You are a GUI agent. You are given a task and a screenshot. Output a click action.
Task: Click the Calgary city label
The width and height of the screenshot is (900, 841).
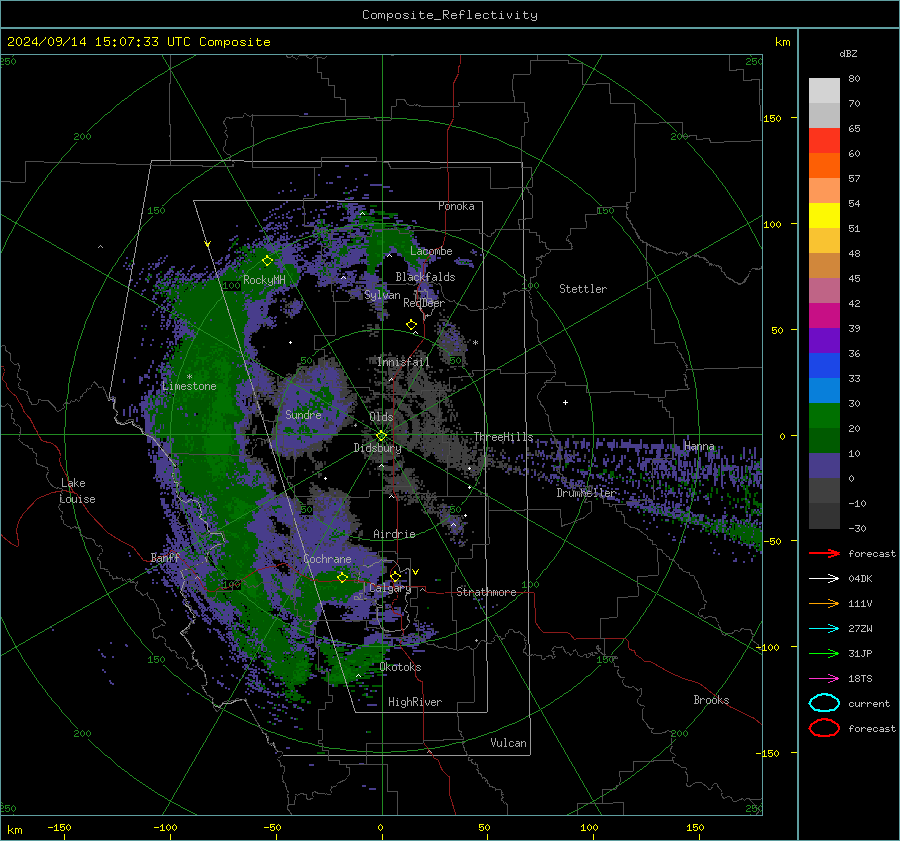click(x=390, y=588)
